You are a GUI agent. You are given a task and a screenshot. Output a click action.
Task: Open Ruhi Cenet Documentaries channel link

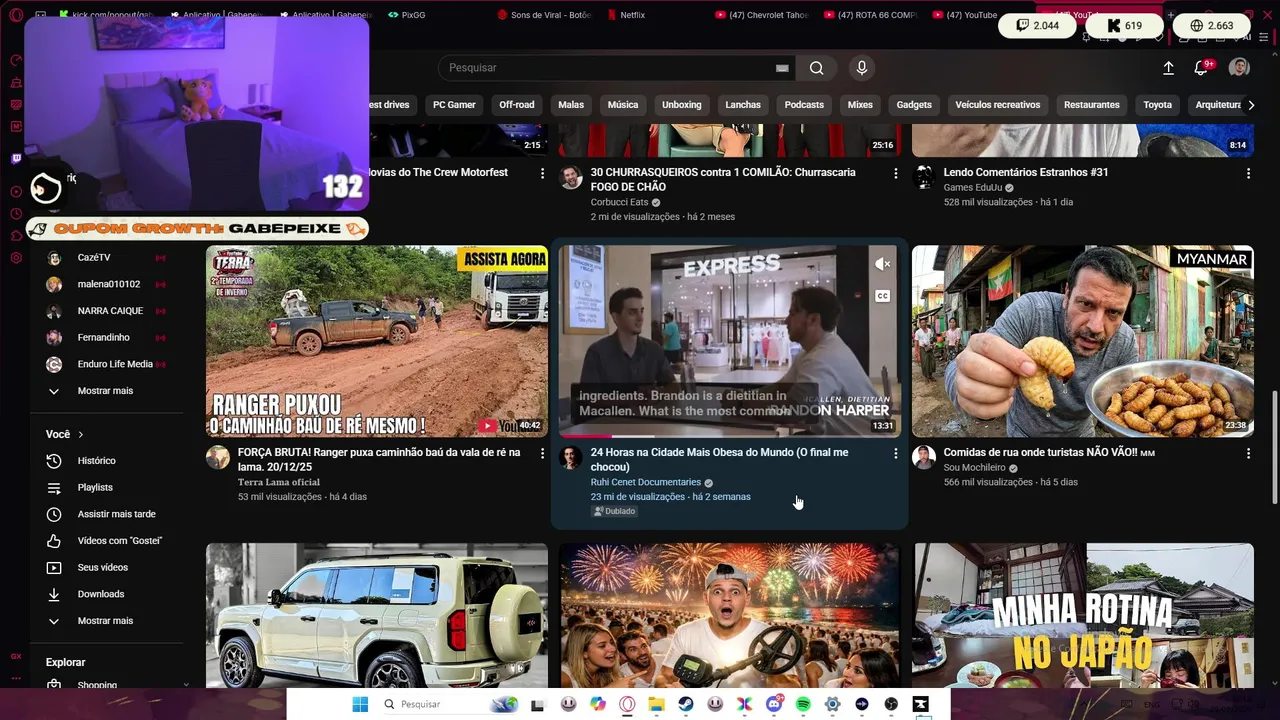[x=645, y=482]
